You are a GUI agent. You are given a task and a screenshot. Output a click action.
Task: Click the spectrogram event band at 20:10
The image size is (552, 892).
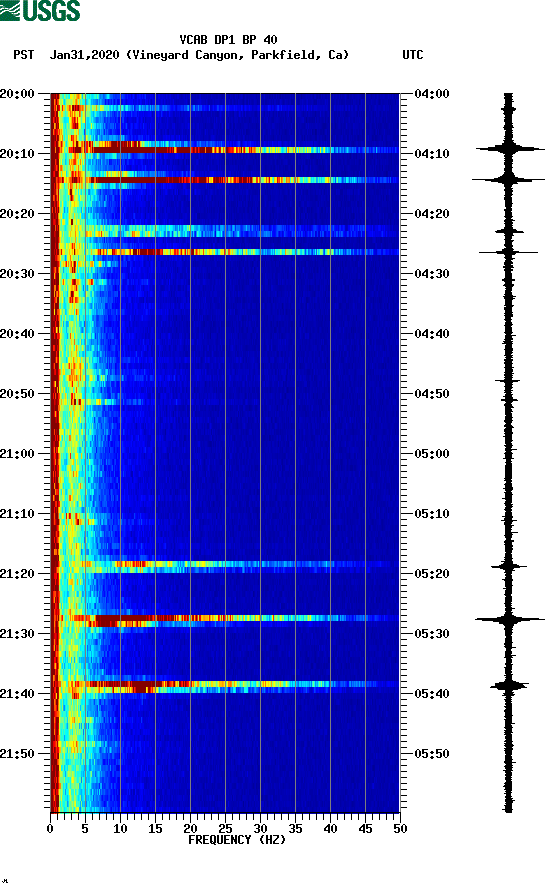[x=225, y=150]
